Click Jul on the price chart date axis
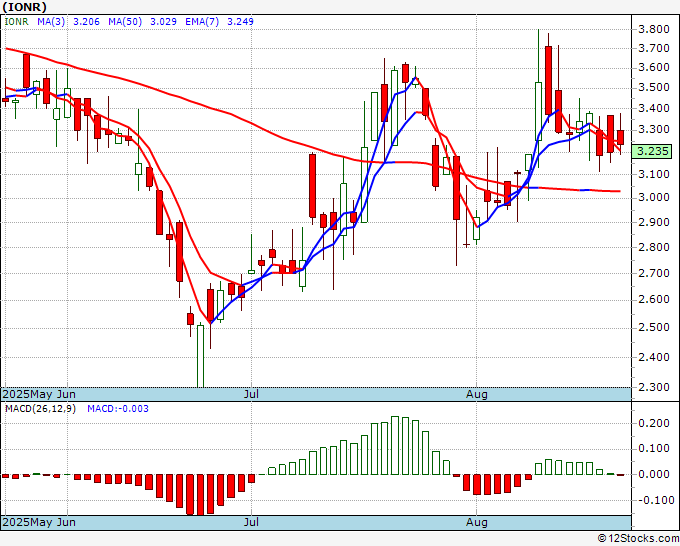The image size is (680, 546). point(251,394)
